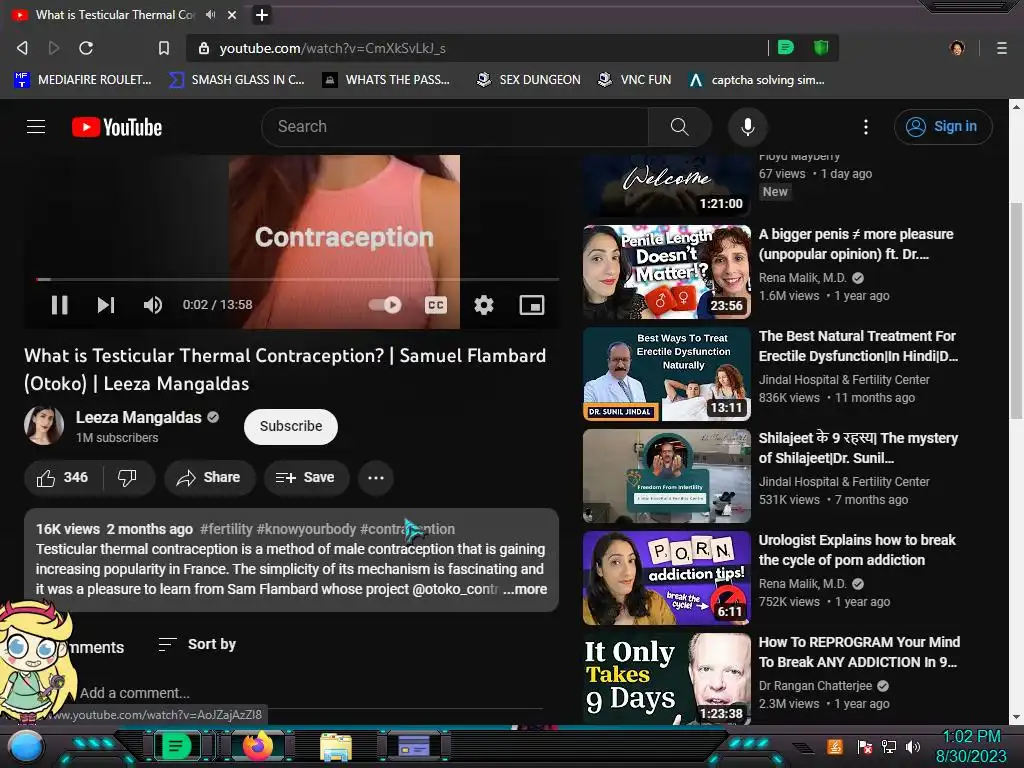Viewport: 1024px width, 768px height.
Task: Enable miniplayer mode icon
Action: pos(532,305)
